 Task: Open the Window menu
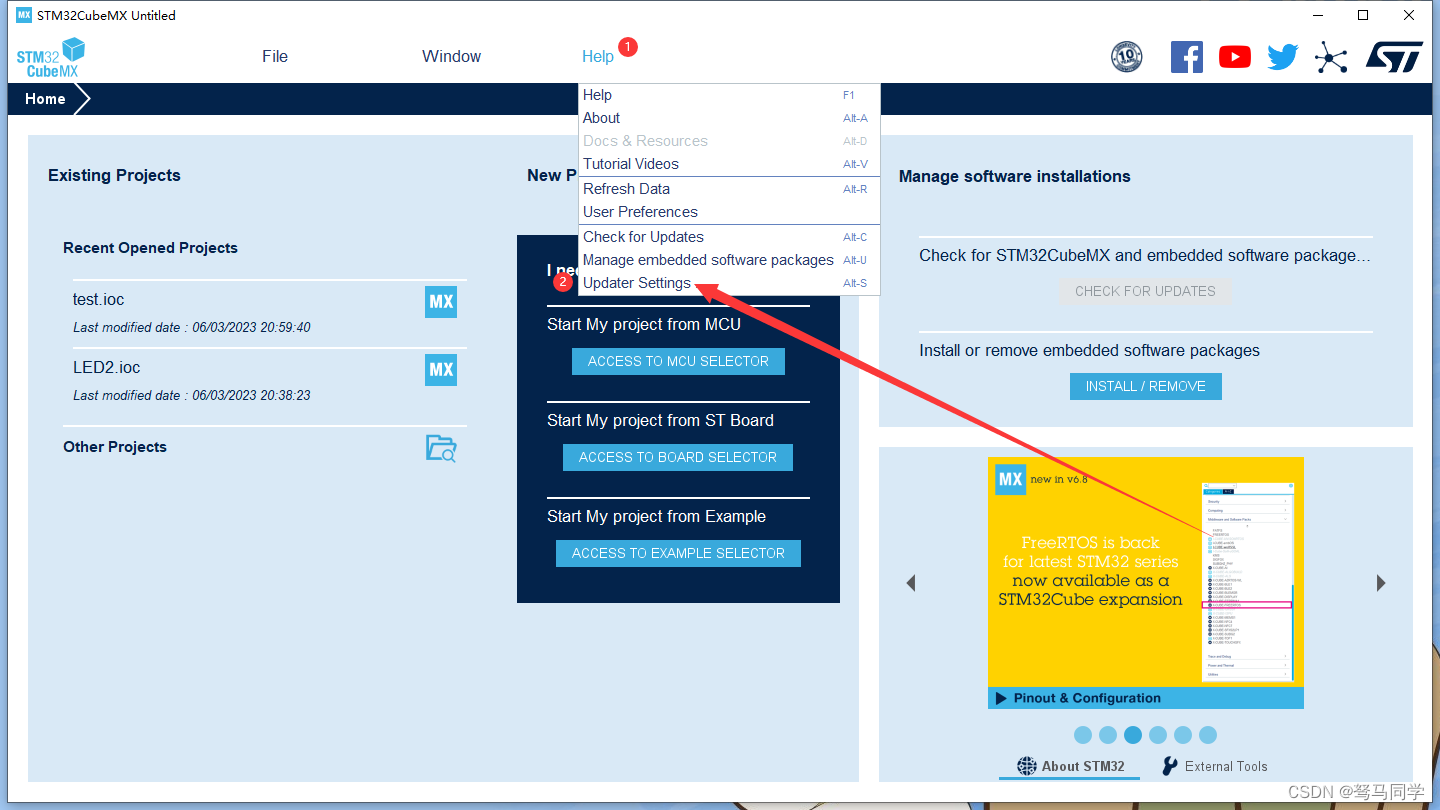click(x=451, y=57)
